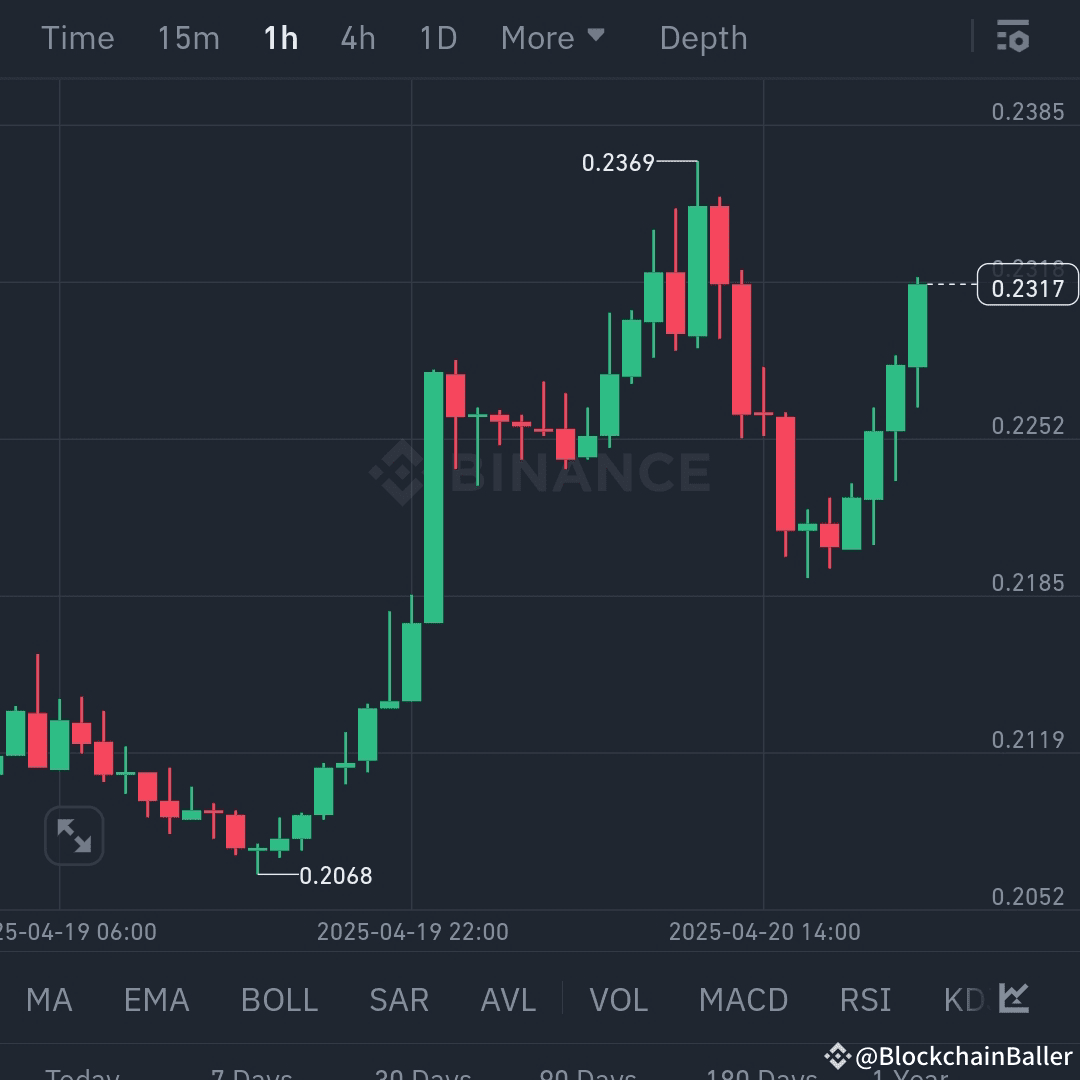Open the Time interval selector
The height and width of the screenshot is (1080, 1080).
pos(78,37)
